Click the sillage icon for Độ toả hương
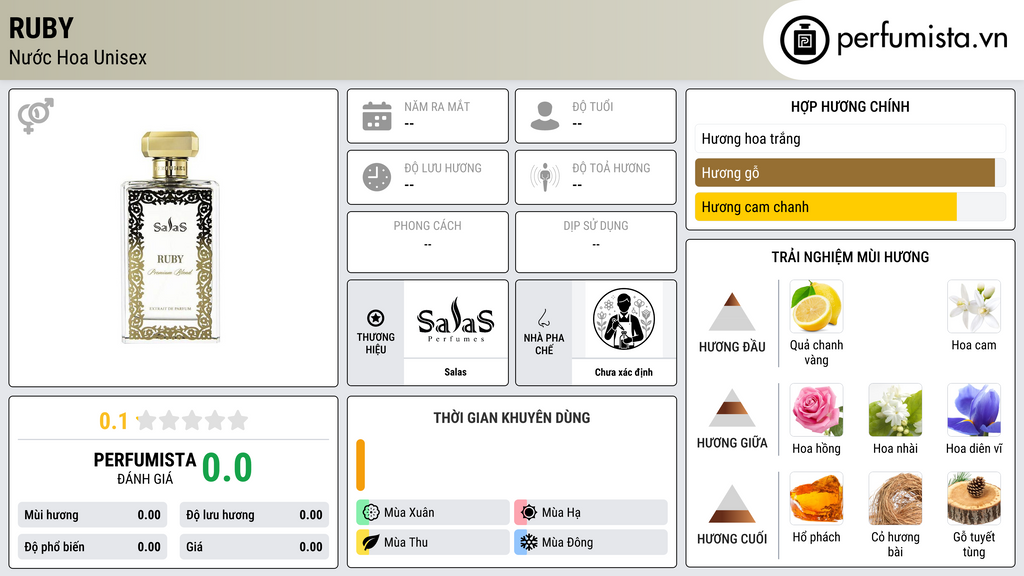This screenshot has width=1024, height=576. pos(545,177)
